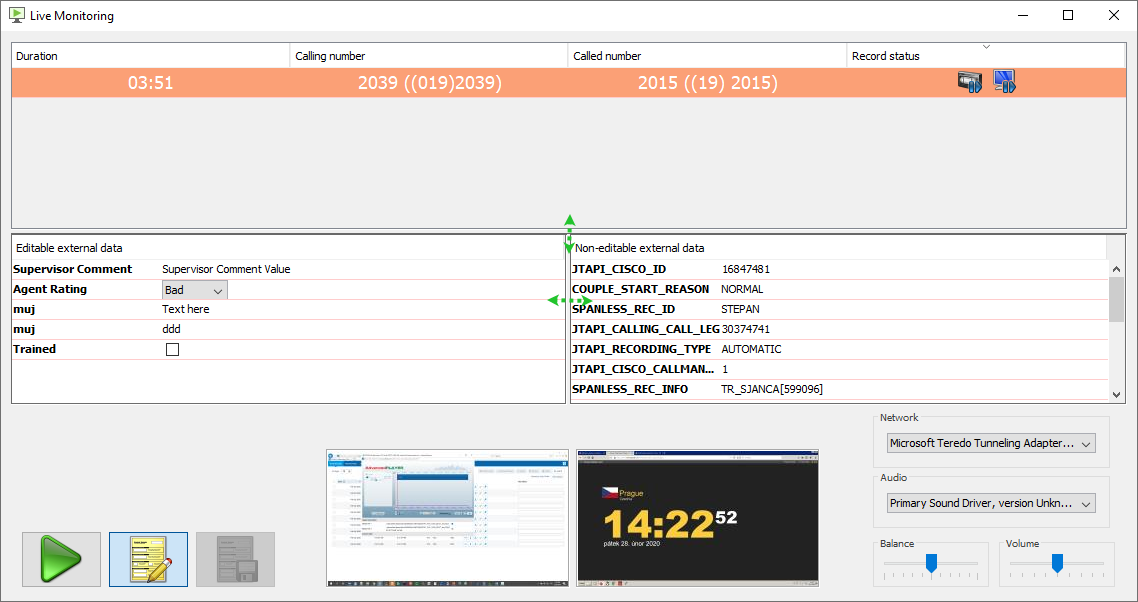The image size is (1138, 602).
Task: Click the grayed-out save data floppy icon
Action: pos(235,559)
